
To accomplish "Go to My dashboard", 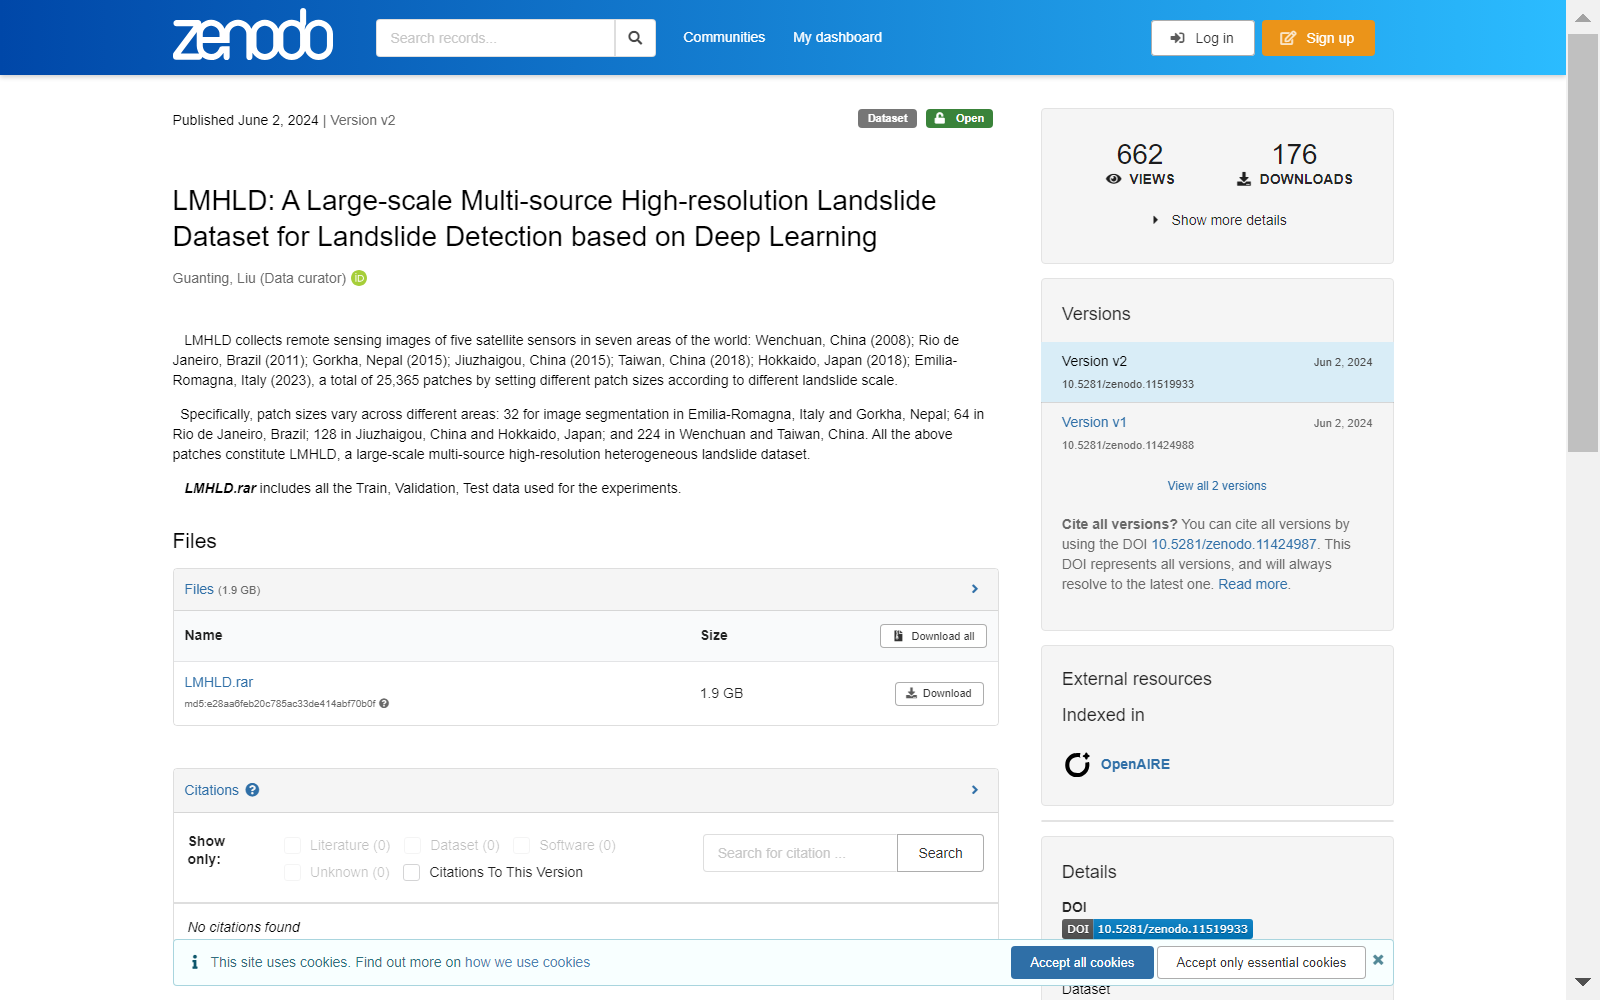I will 837,37.
